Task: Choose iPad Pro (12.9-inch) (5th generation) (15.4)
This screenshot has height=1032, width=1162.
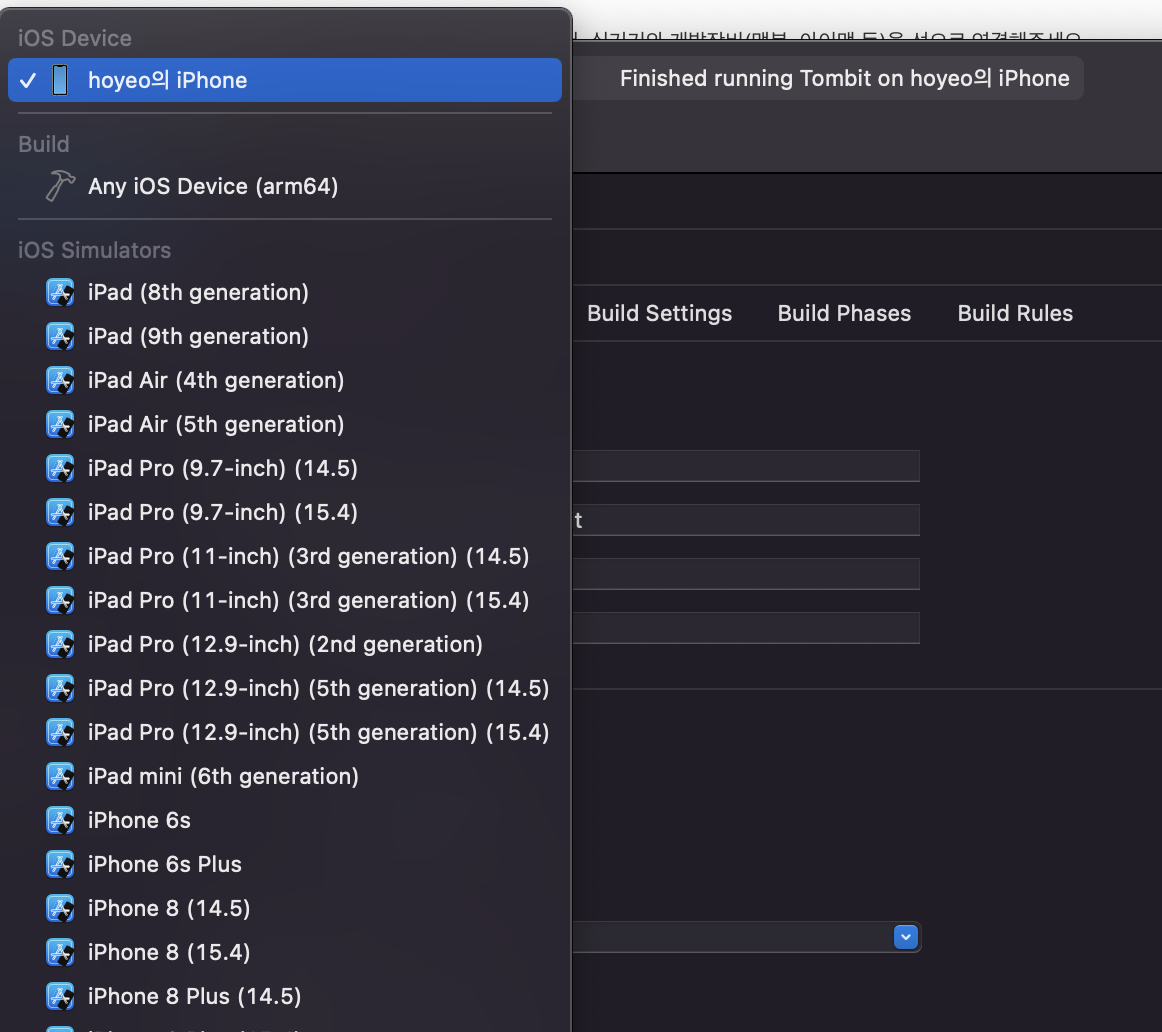Action: (285, 732)
